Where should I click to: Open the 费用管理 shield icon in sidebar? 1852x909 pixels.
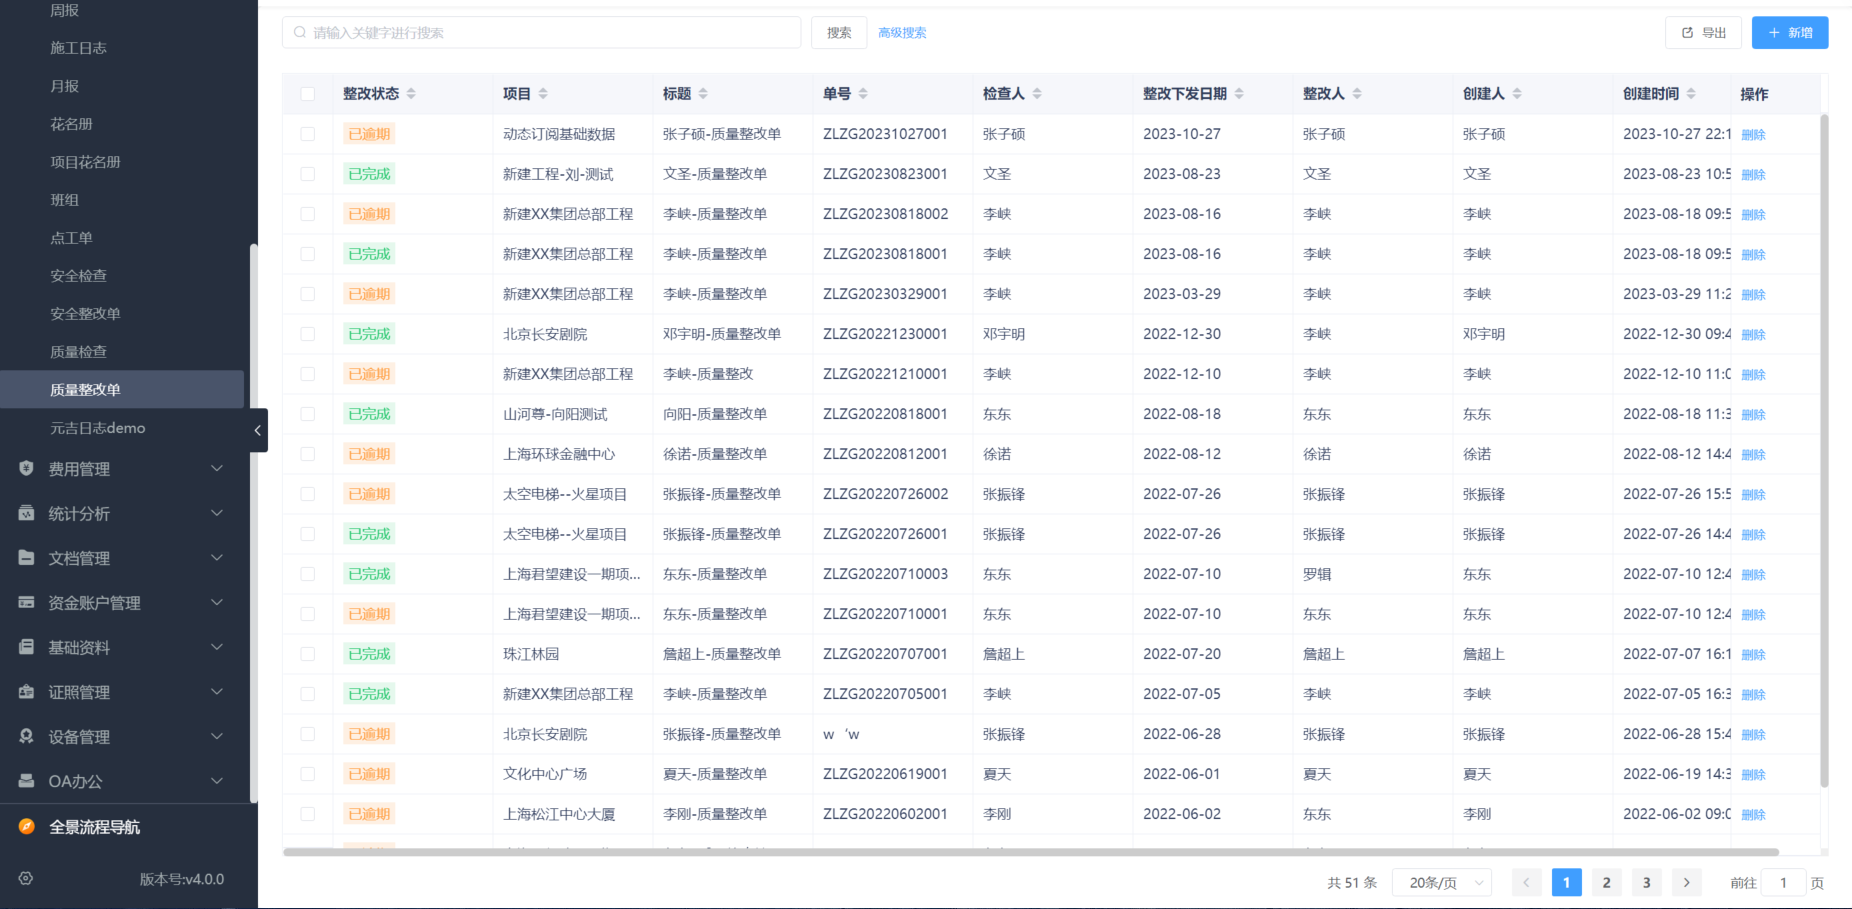coord(26,468)
